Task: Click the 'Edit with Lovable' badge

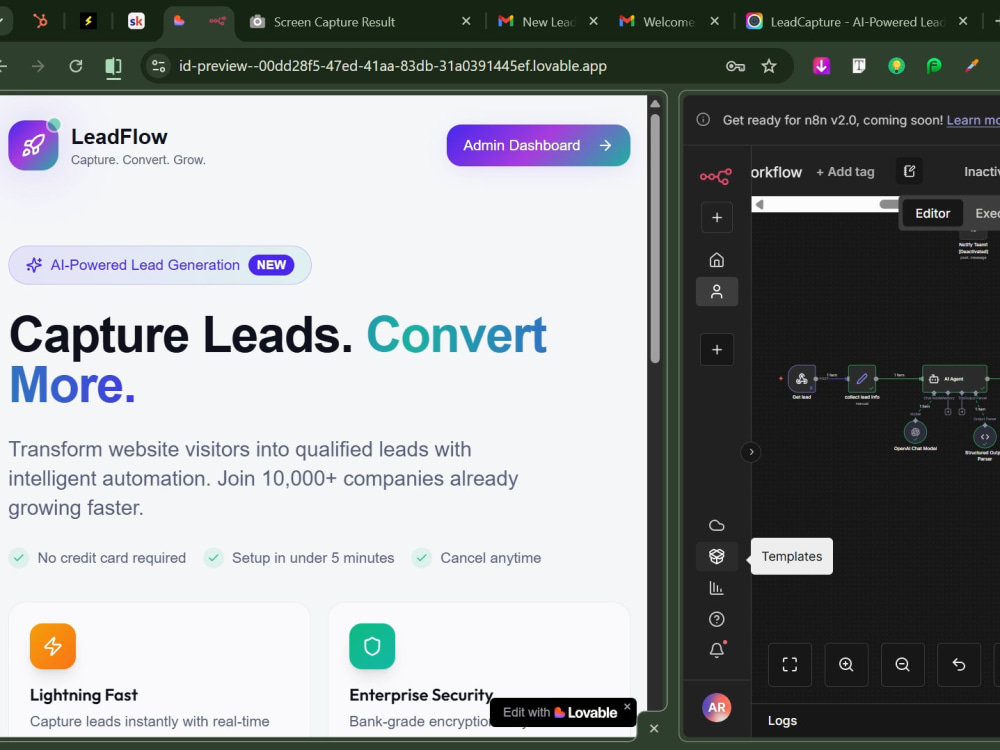Action: point(559,712)
